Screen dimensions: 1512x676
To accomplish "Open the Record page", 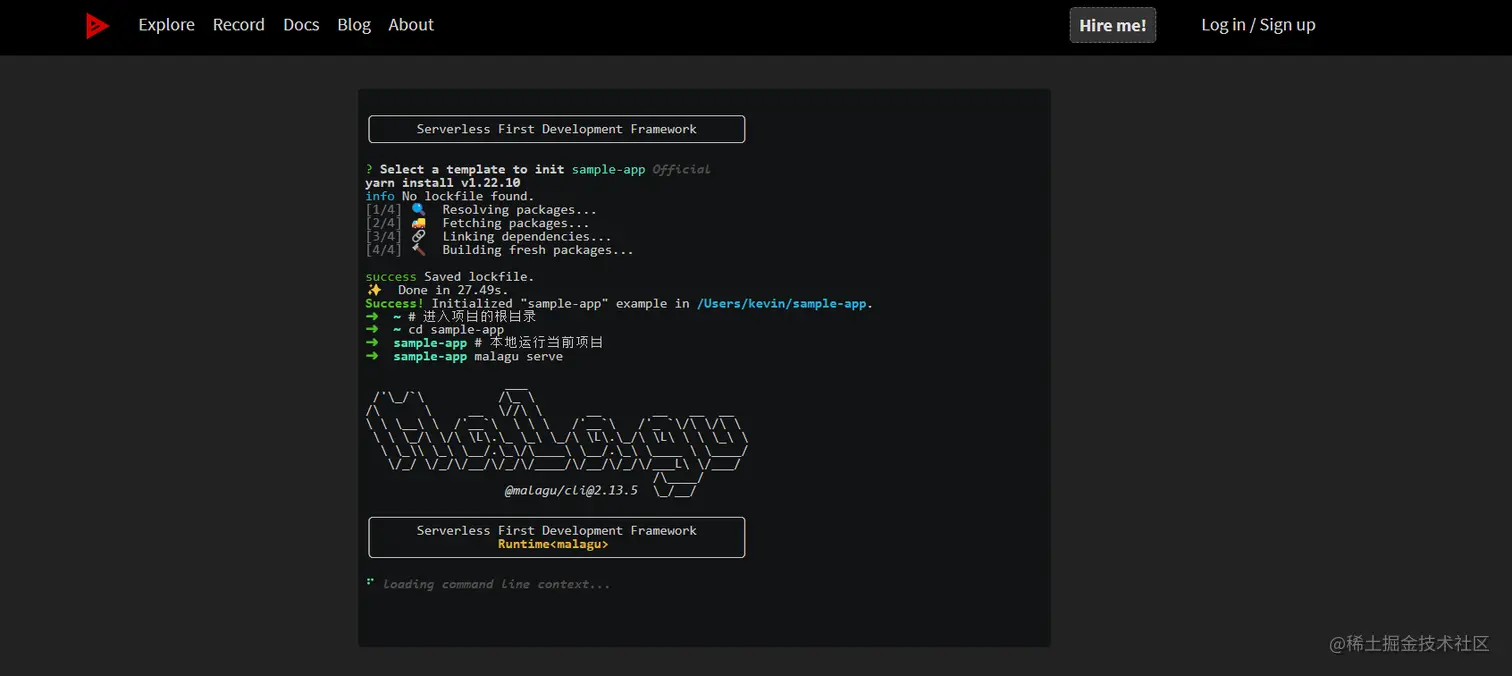I will [238, 25].
